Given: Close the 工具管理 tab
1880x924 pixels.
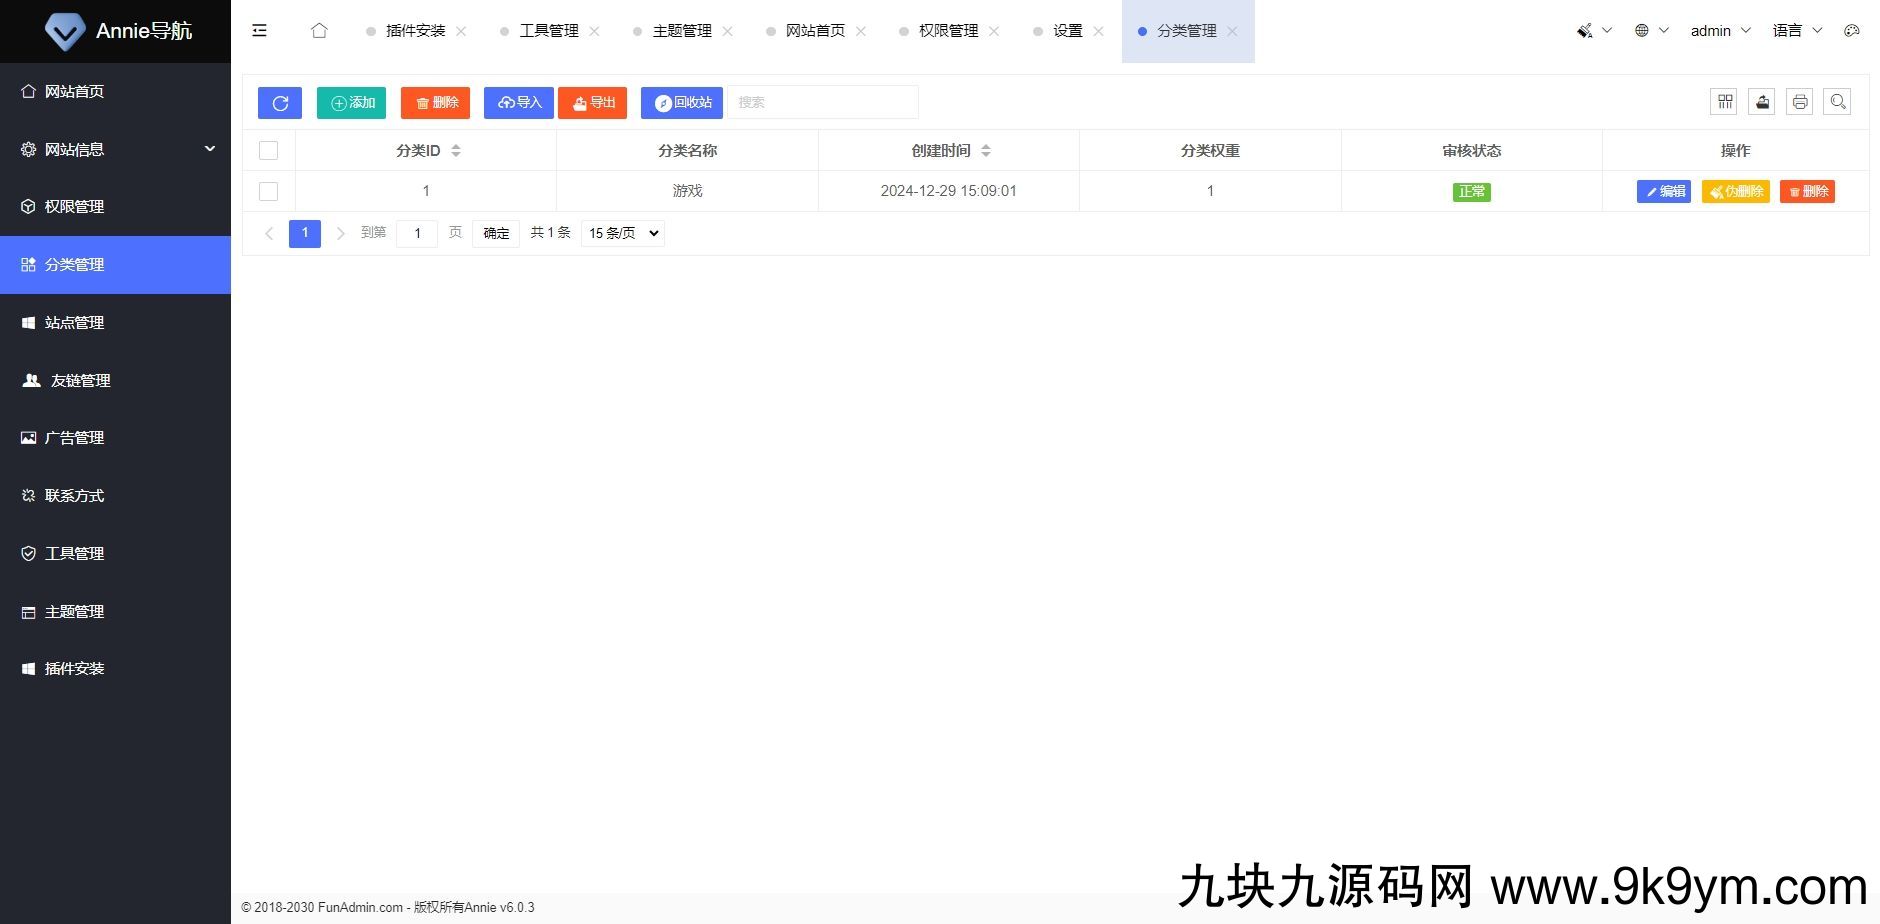Looking at the screenshot, I should point(594,31).
